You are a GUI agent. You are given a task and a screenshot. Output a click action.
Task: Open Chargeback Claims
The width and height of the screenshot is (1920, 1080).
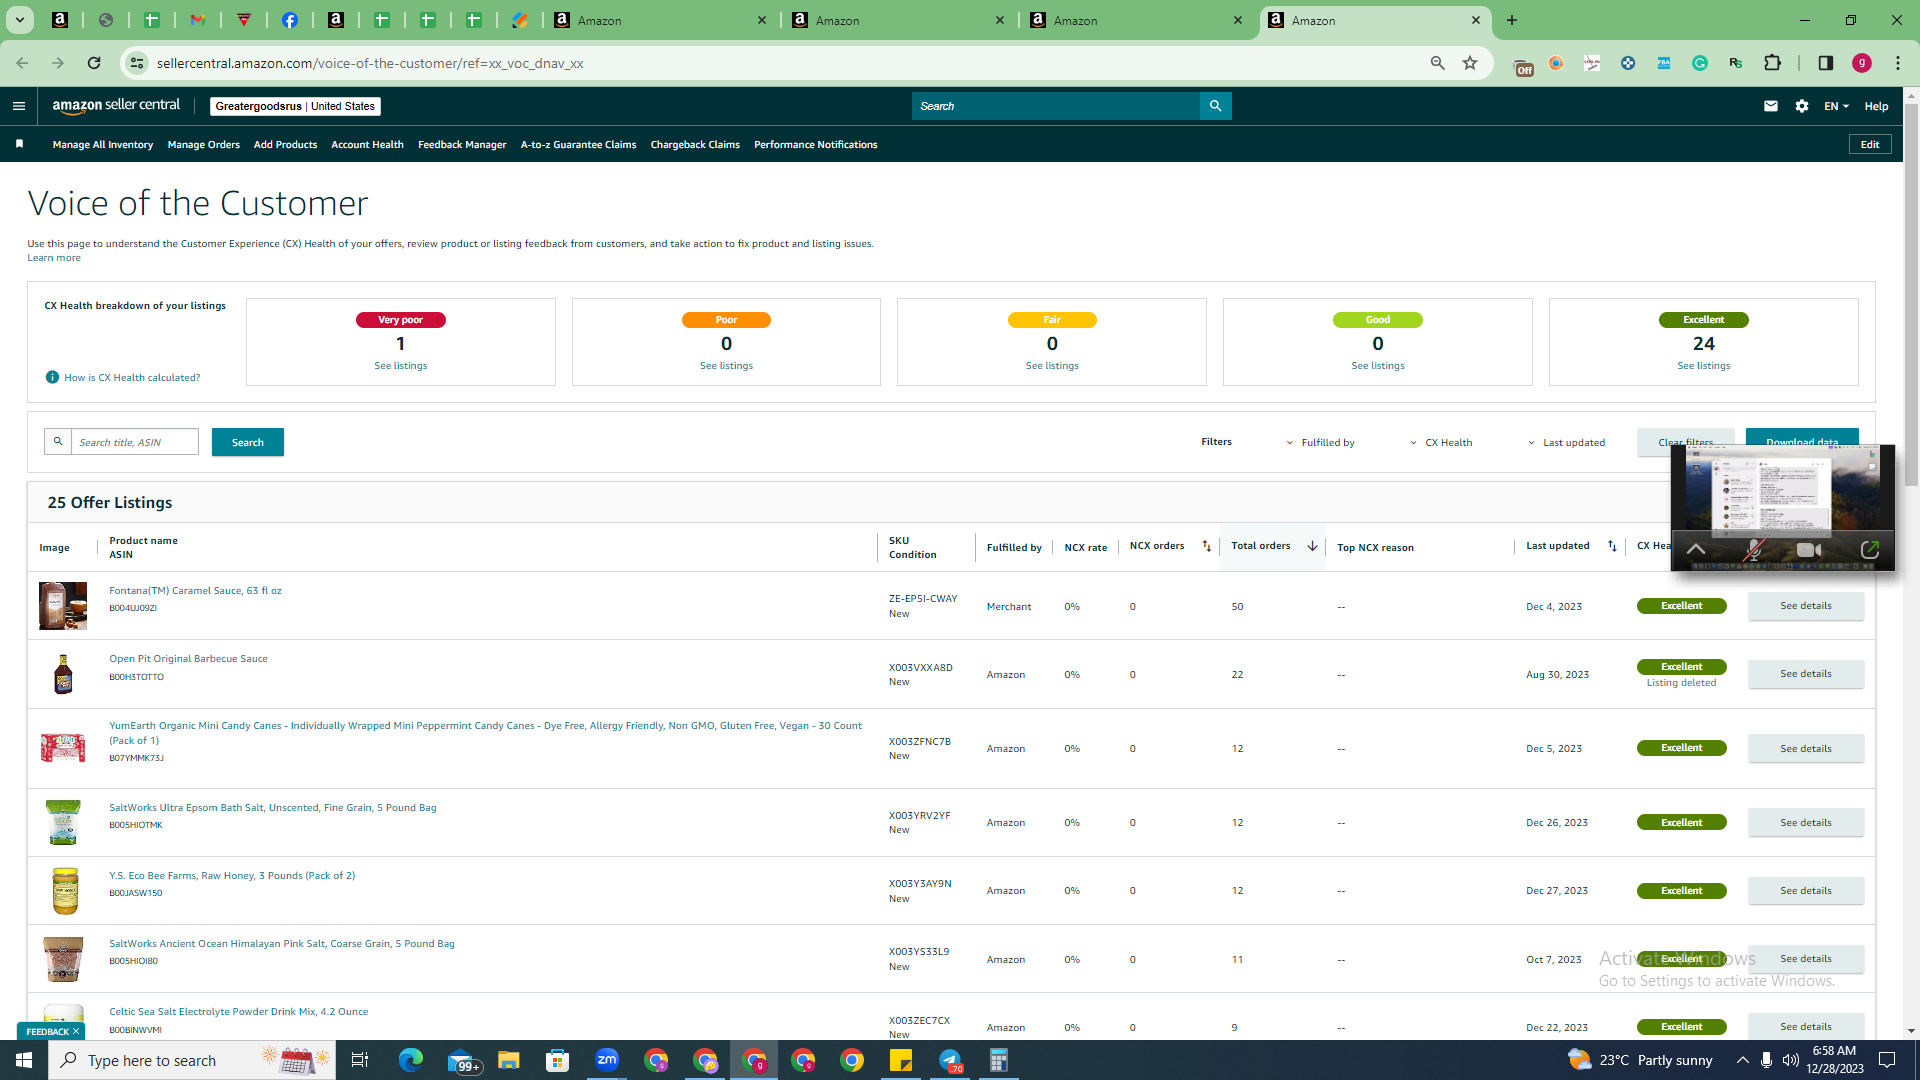tap(695, 145)
